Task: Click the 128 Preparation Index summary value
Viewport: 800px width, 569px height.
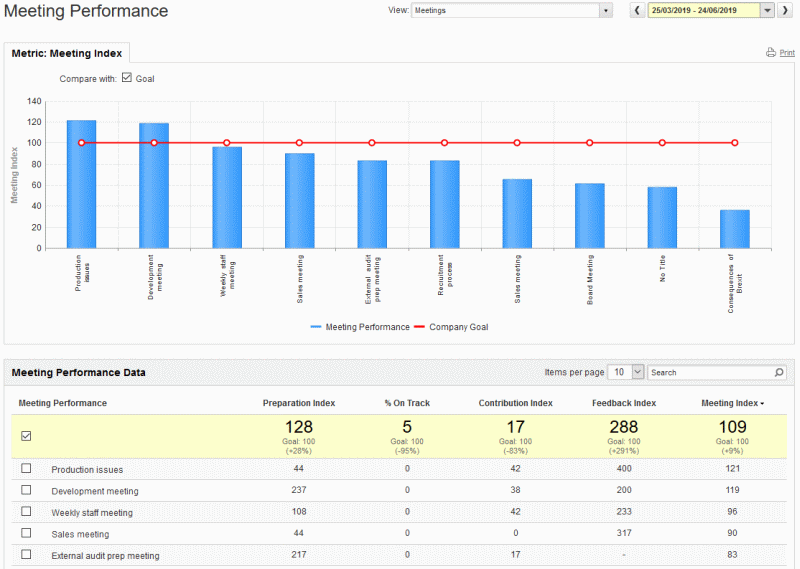Action: 299,427
